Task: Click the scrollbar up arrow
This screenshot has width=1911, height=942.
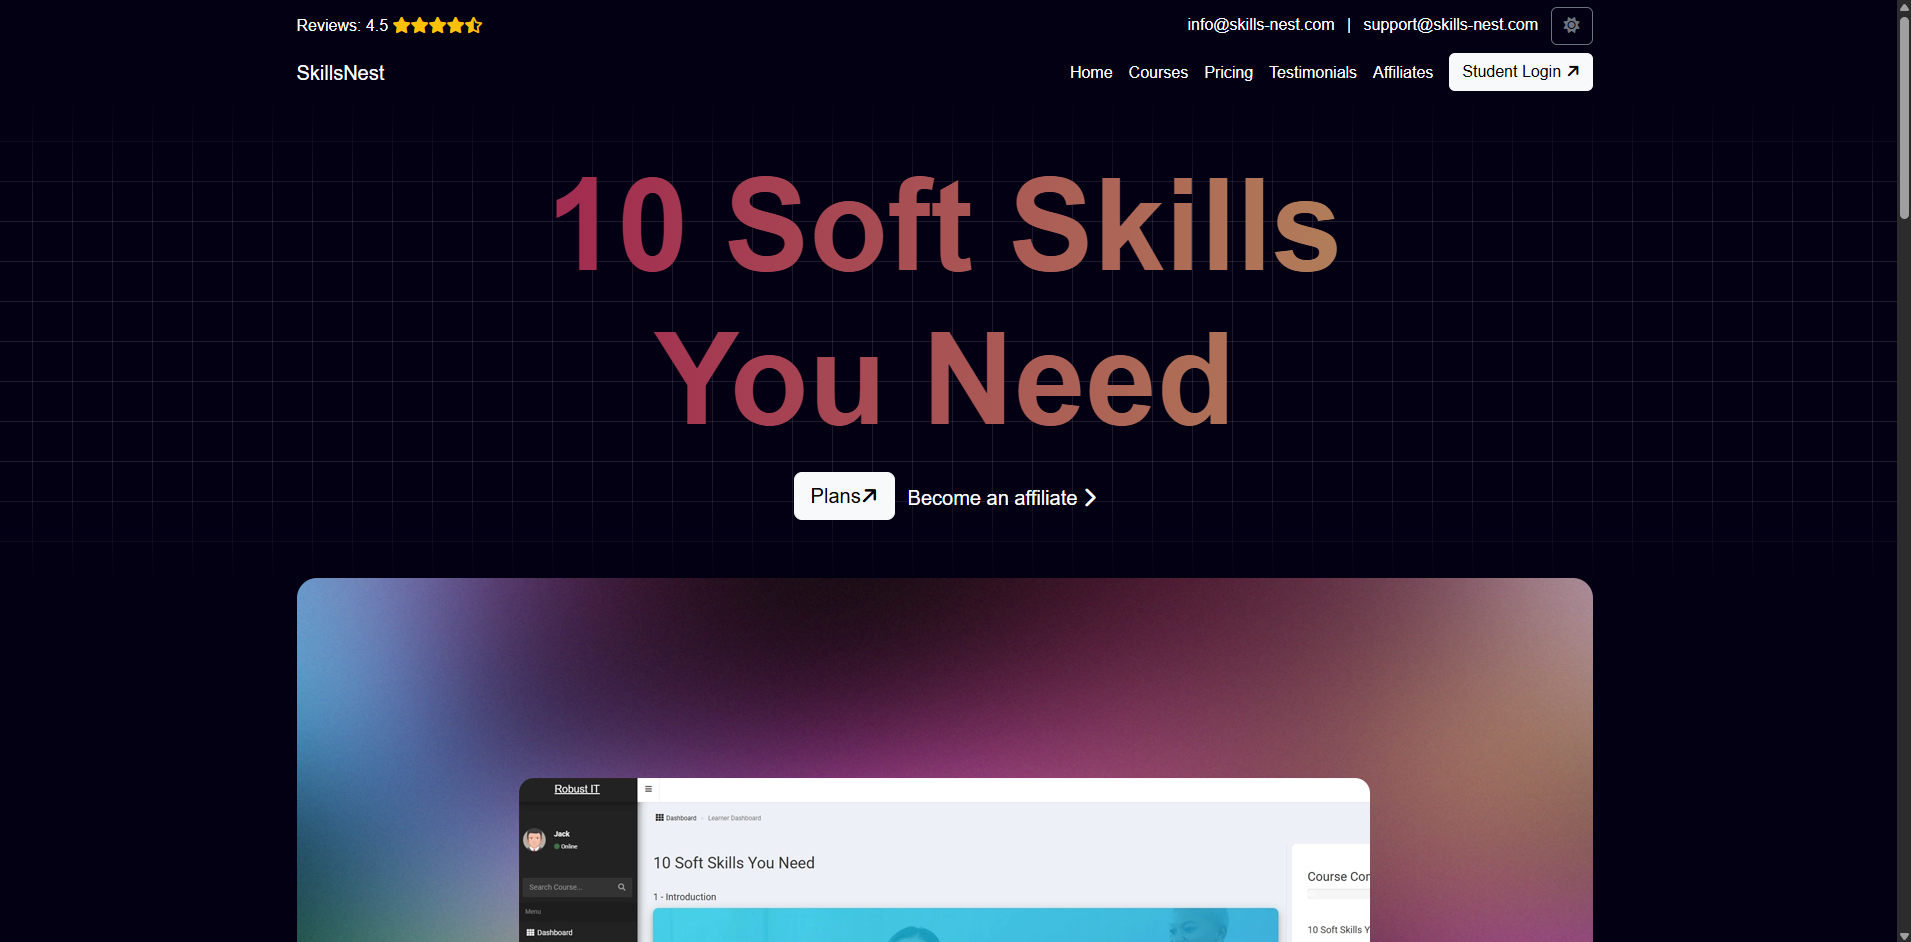Action: (x=1904, y=6)
